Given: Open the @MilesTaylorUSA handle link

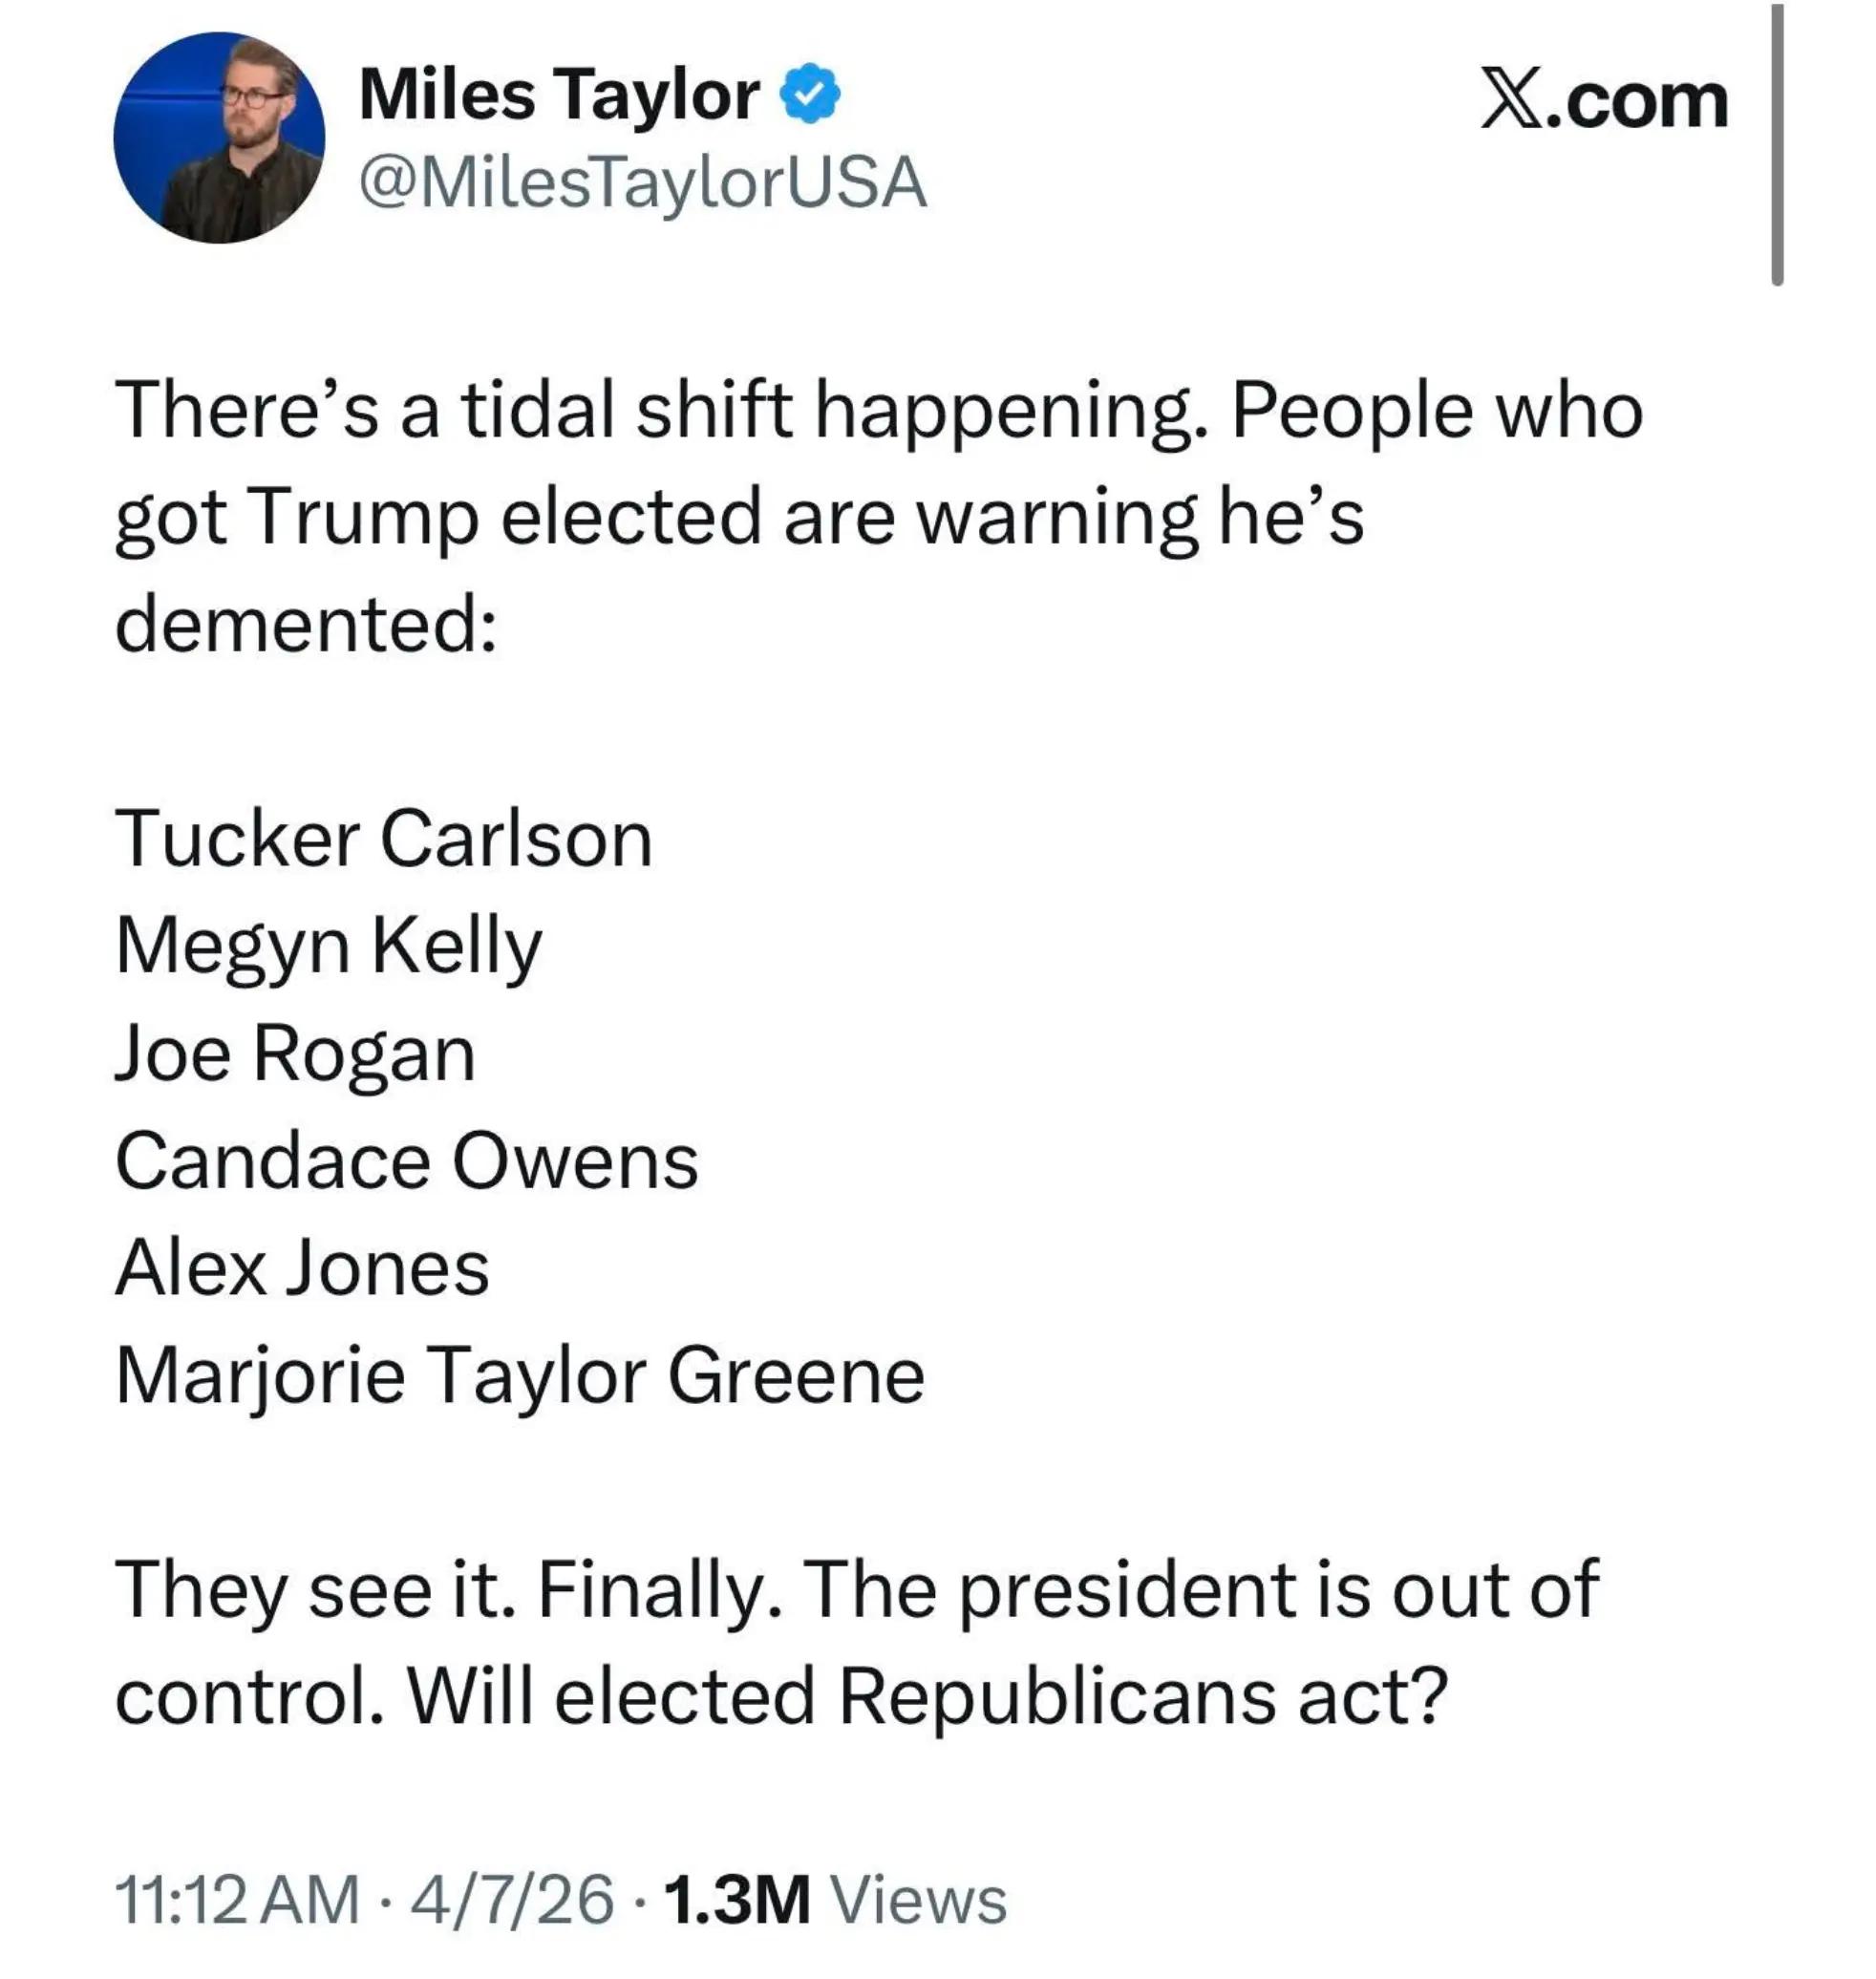Looking at the screenshot, I should (642, 184).
